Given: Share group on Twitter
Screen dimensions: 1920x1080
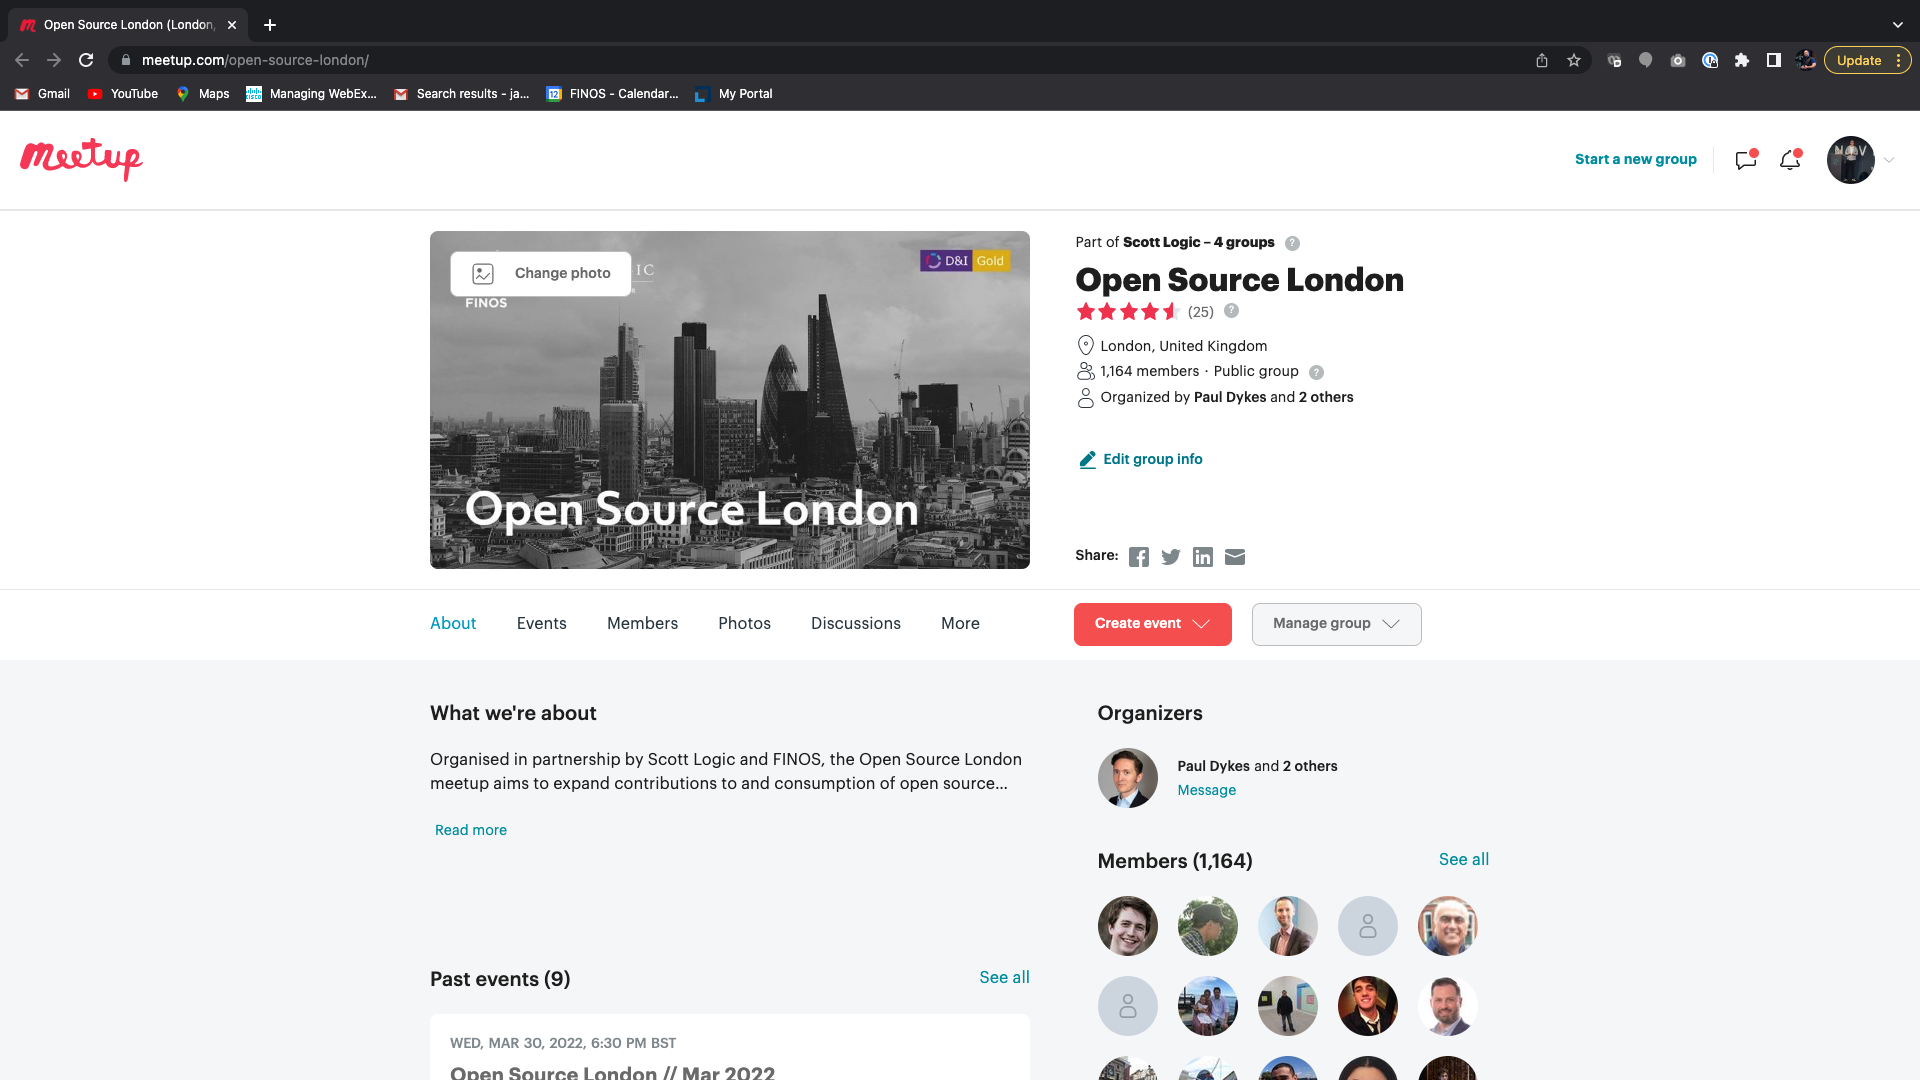Looking at the screenshot, I should point(1171,557).
